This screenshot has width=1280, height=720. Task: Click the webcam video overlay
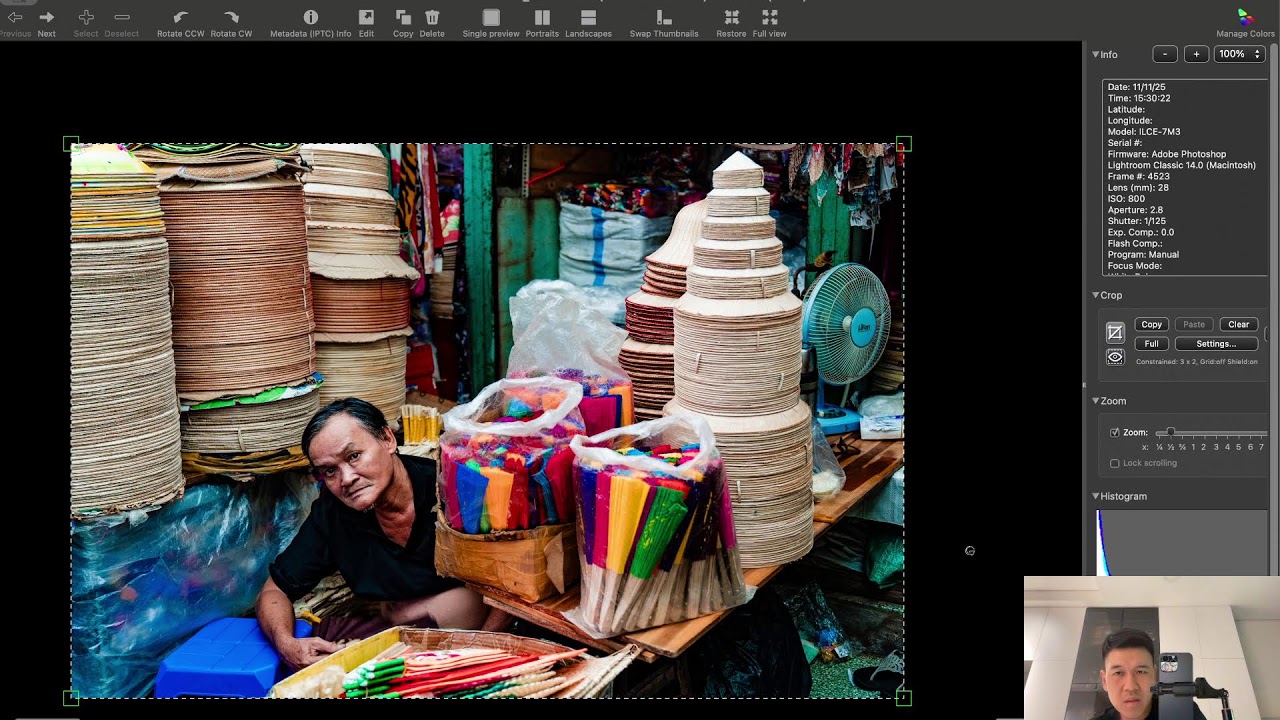(1152, 648)
